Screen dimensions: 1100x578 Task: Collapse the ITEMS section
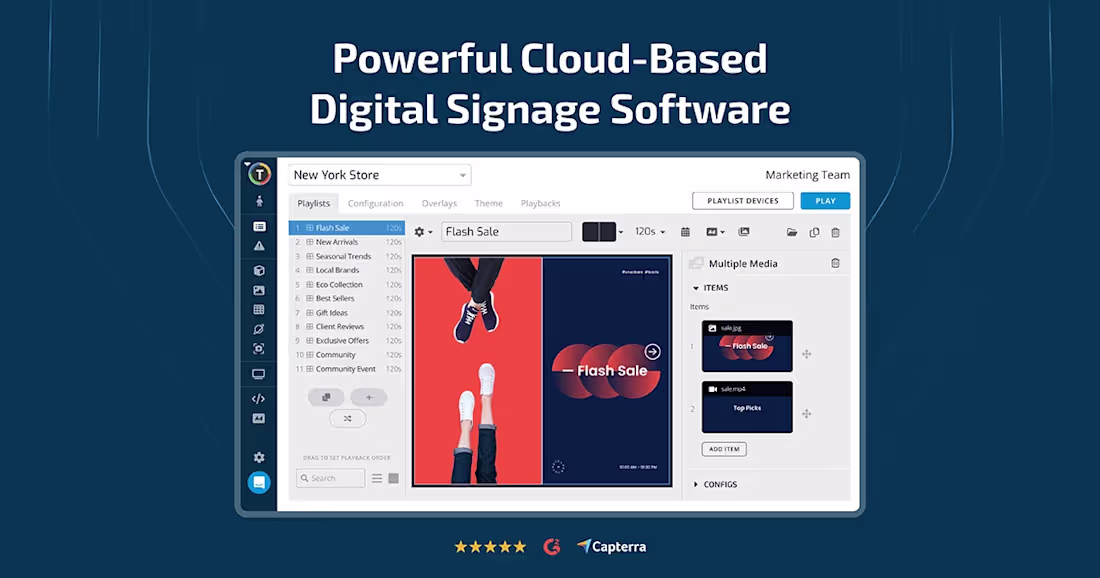tap(711, 288)
